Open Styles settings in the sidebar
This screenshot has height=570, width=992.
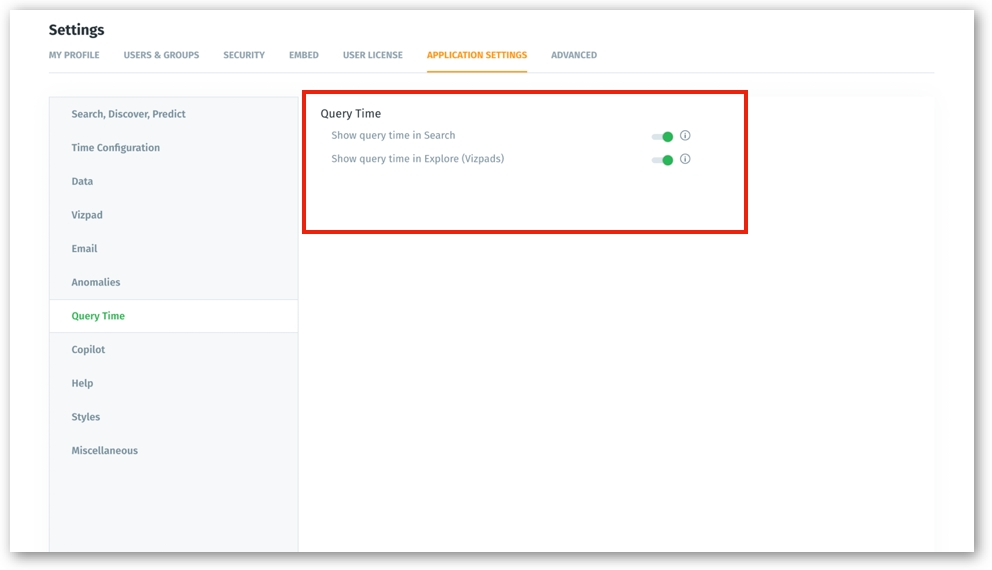[x=86, y=417]
